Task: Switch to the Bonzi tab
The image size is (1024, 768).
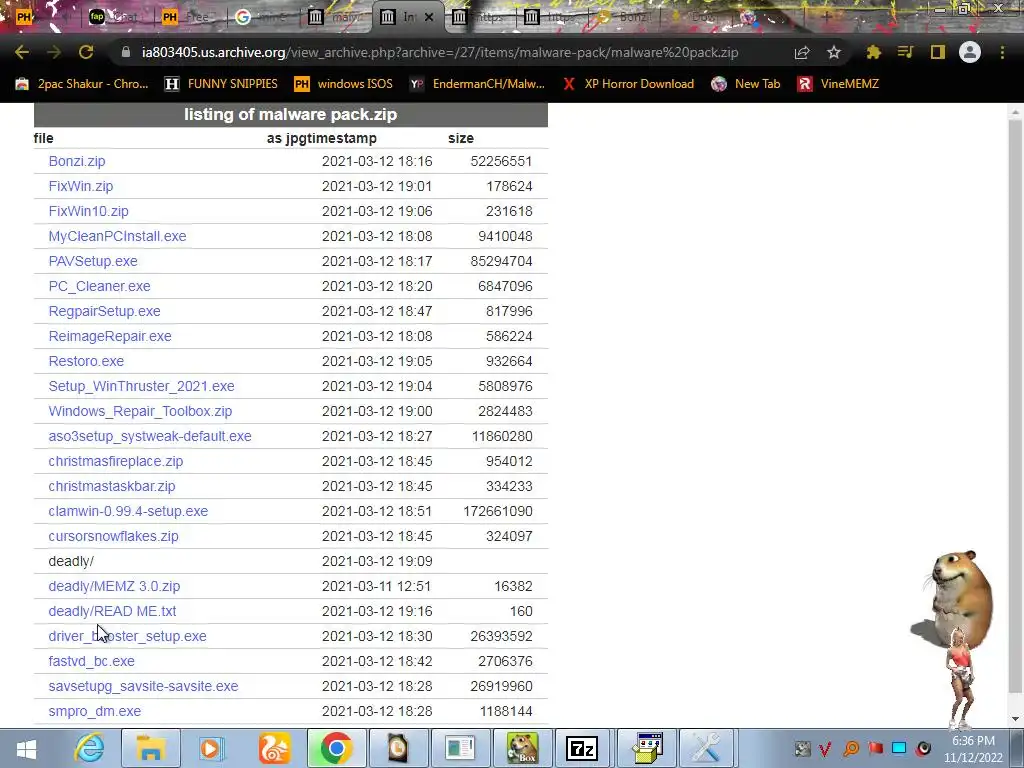Action: 624,17
